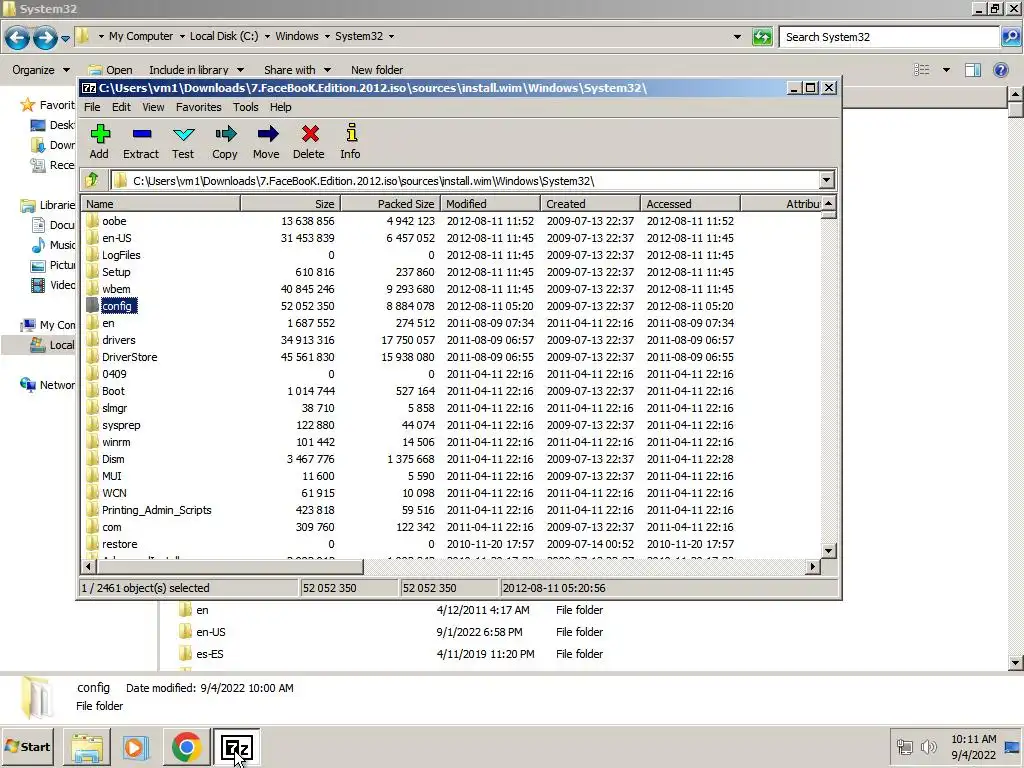
Task: Click the Open button in Explorer toolbar
Action: coord(110,70)
